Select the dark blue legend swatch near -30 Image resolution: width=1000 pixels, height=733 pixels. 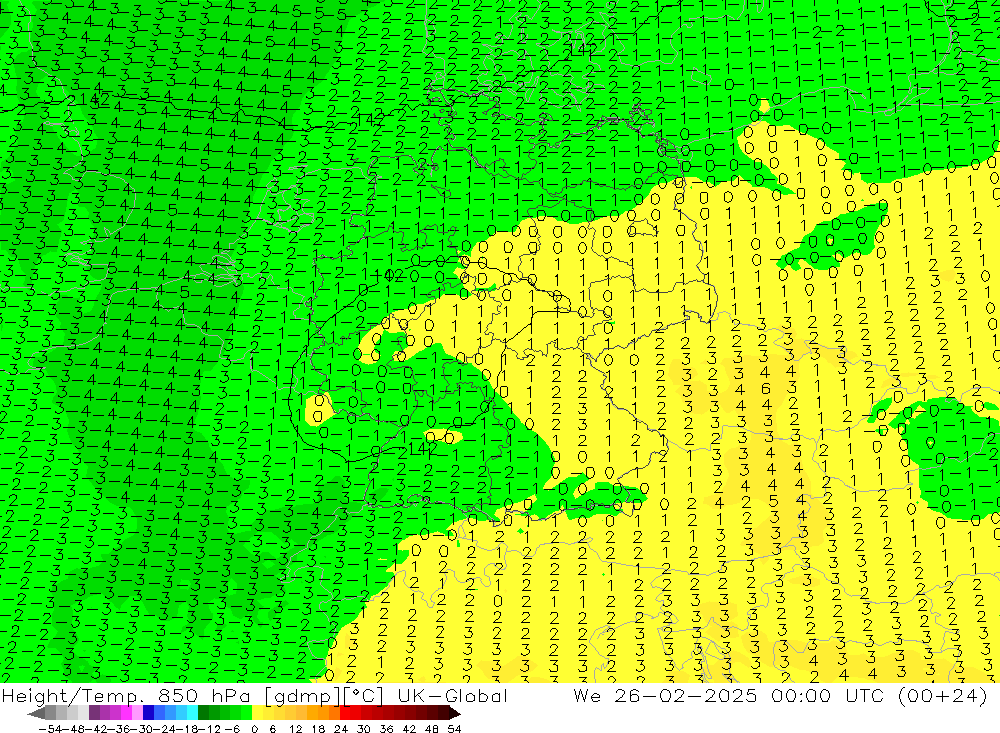[x=148, y=713]
